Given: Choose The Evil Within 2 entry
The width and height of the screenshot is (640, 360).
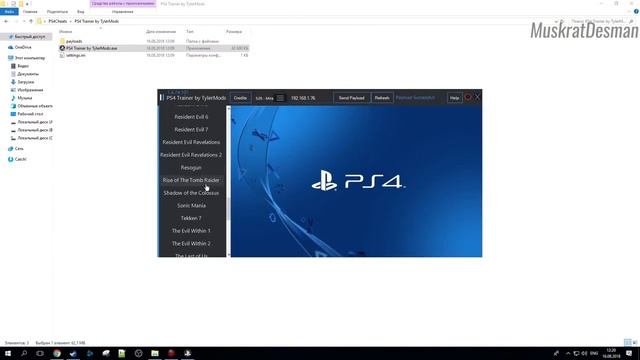Looking at the screenshot, I should (x=191, y=243).
